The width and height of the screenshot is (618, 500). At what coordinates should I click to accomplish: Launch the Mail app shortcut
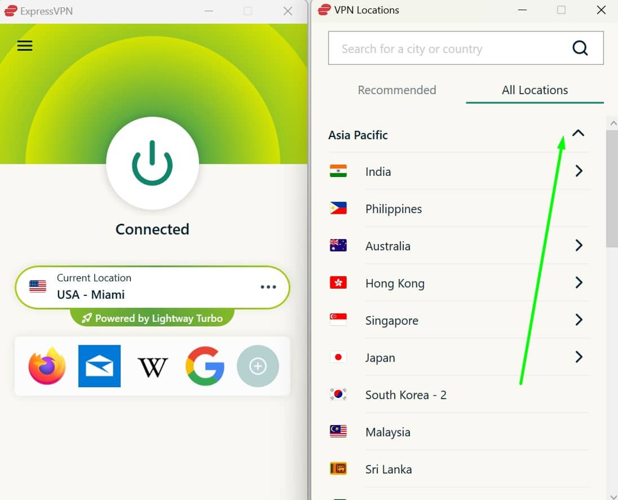(x=99, y=366)
